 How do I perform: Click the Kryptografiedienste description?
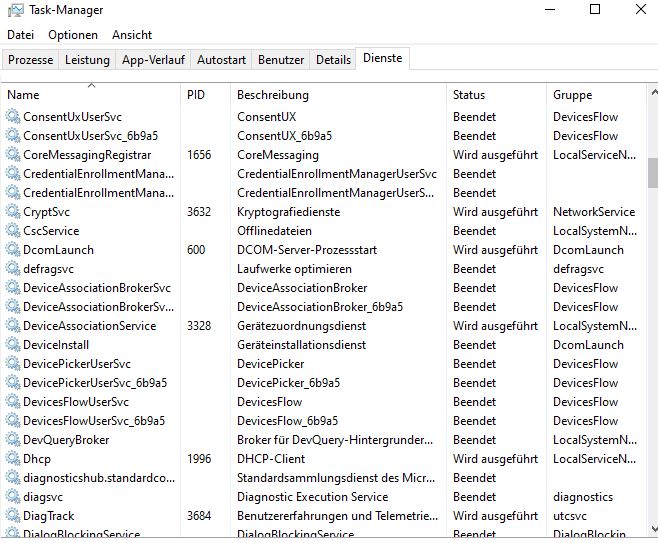click(x=288, y=212)
